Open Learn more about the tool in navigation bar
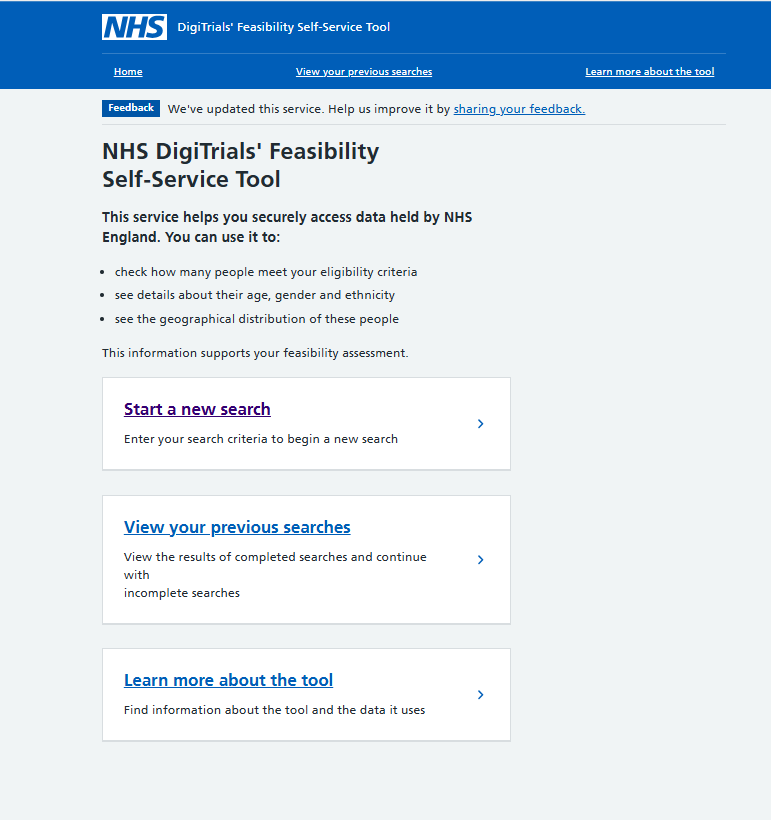Viewport: 771px width, 820px height. coord(650,72)
